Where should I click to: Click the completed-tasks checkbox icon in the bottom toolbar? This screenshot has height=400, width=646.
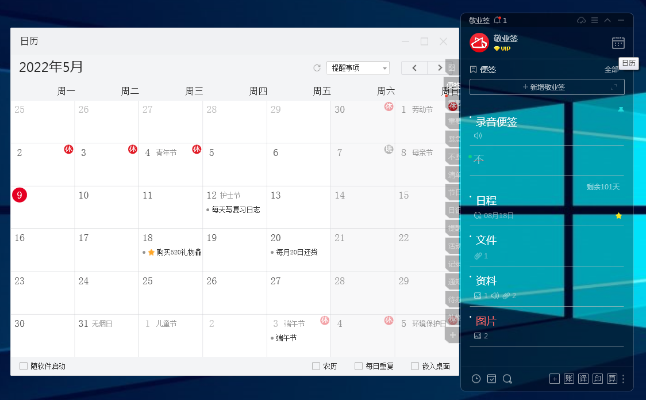492,379
